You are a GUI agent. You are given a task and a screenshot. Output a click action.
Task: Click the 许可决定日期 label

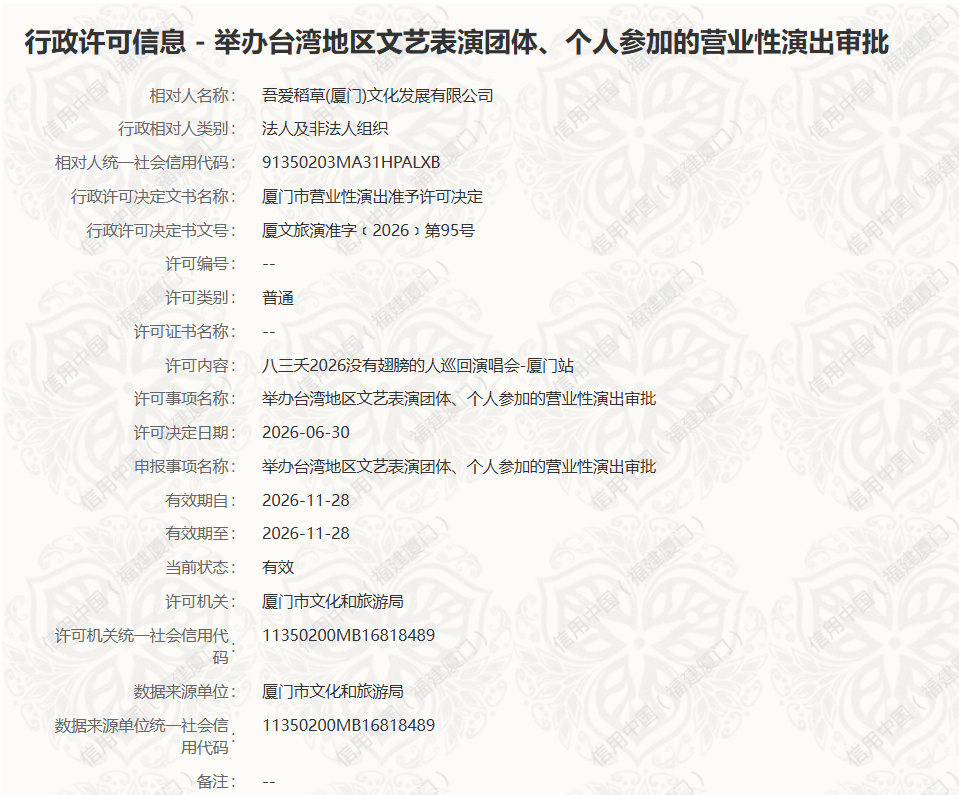185,432
